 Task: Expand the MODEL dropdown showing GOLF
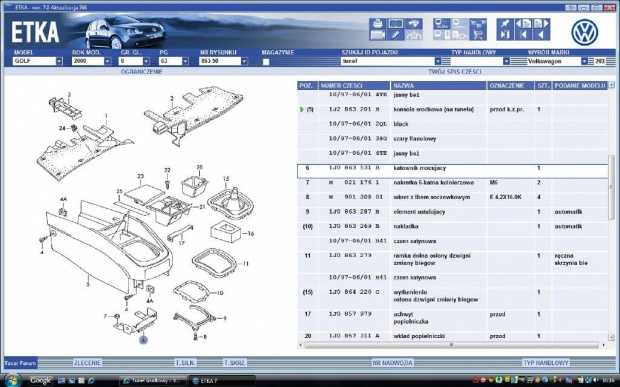tap(59, 61)
